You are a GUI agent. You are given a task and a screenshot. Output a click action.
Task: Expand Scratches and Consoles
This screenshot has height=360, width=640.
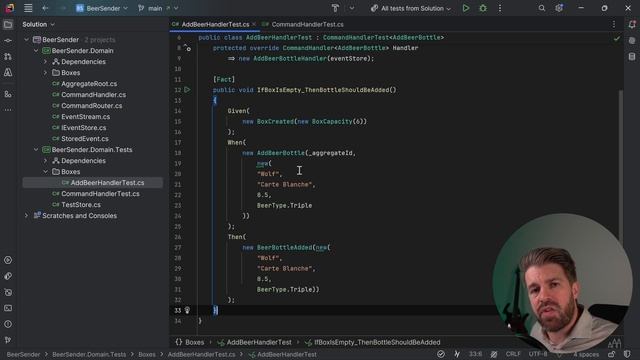click(27, 216)
